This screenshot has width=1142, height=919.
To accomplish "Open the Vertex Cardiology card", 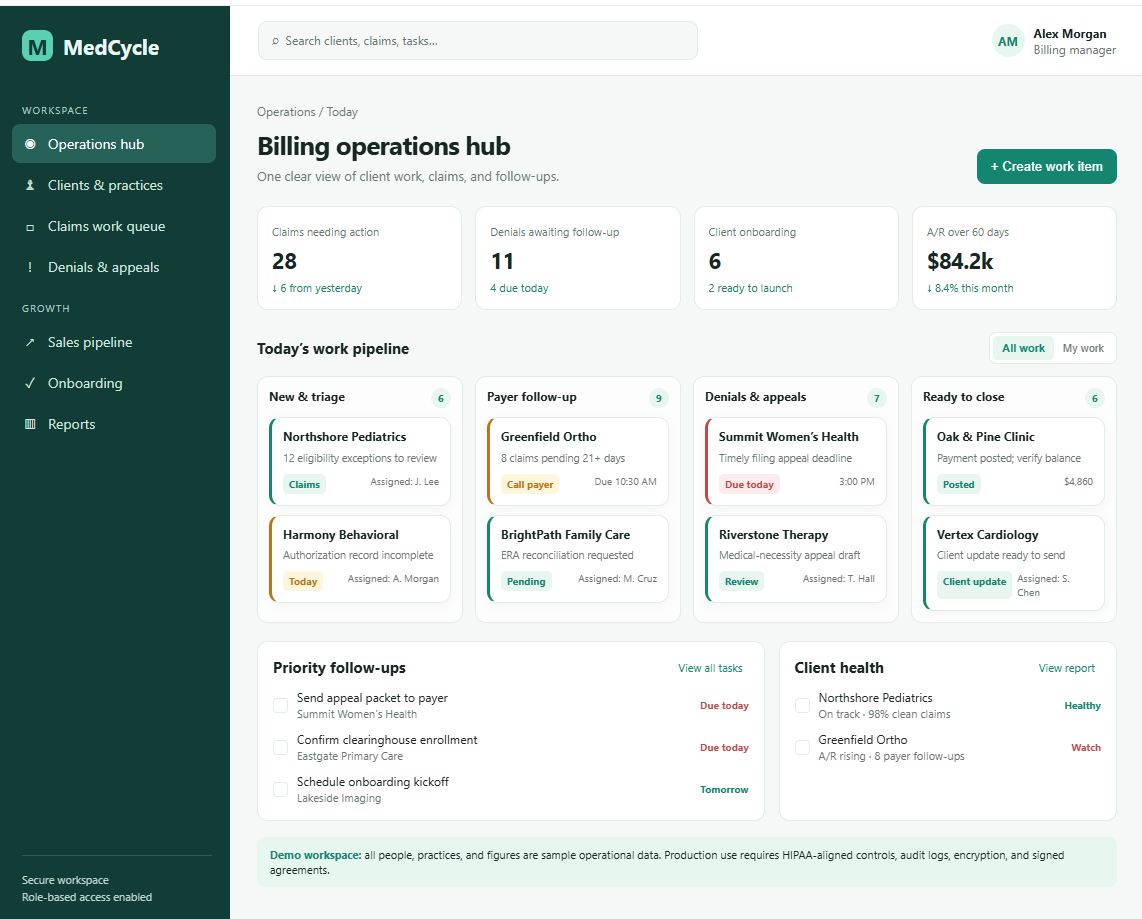I will click(x=1014, y=563).
